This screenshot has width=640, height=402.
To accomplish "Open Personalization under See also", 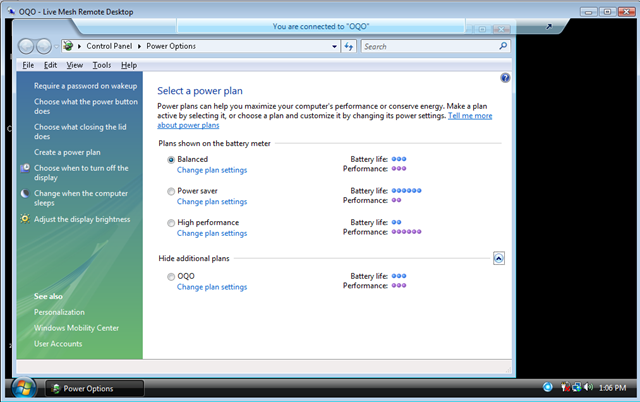I will (x=59, y=312).
